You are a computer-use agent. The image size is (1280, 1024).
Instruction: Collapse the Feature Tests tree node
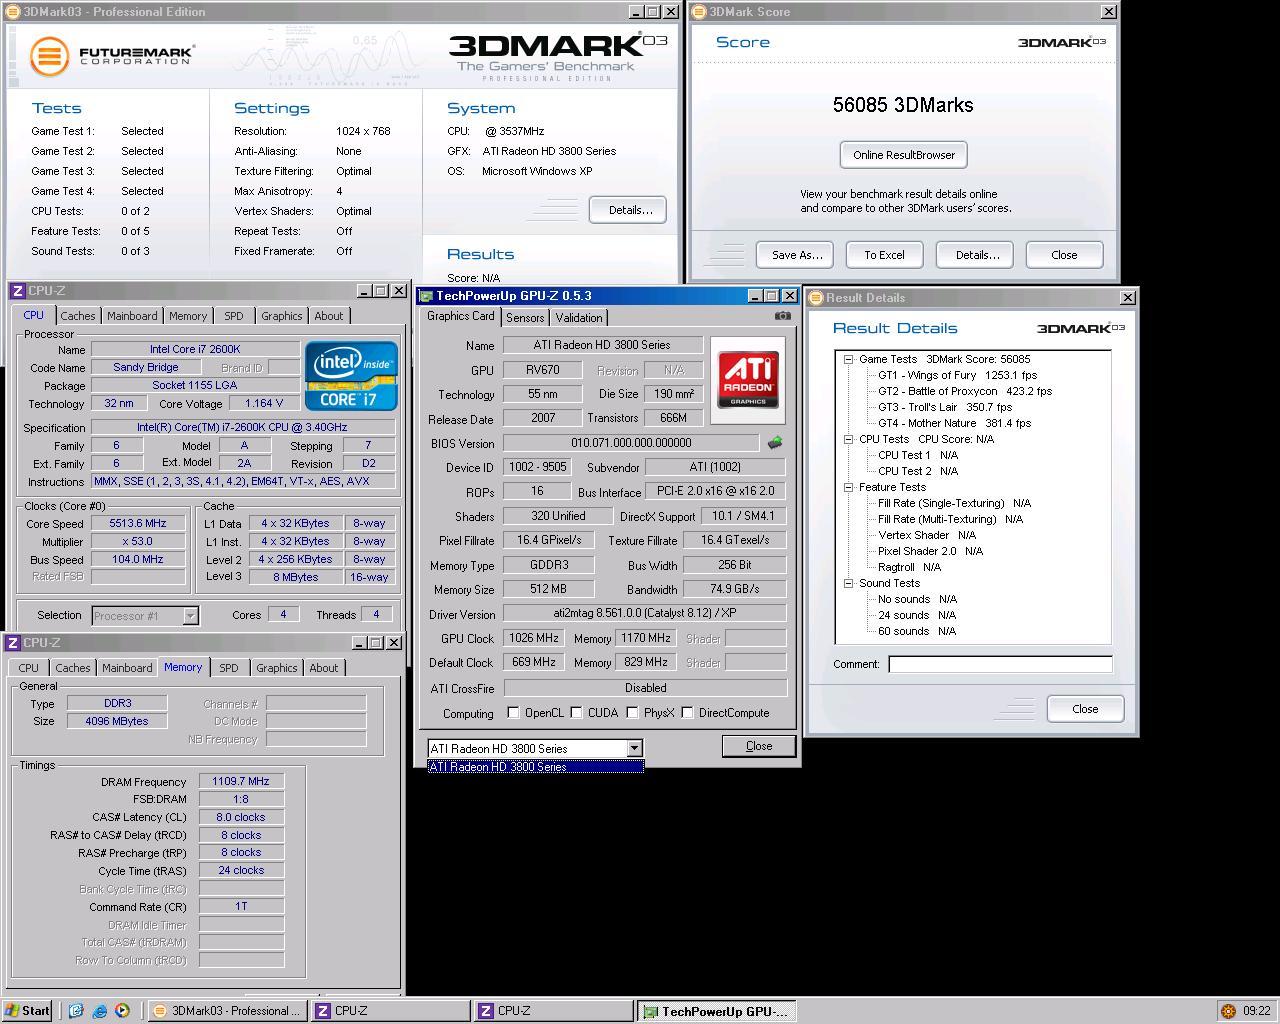(848, 487)
